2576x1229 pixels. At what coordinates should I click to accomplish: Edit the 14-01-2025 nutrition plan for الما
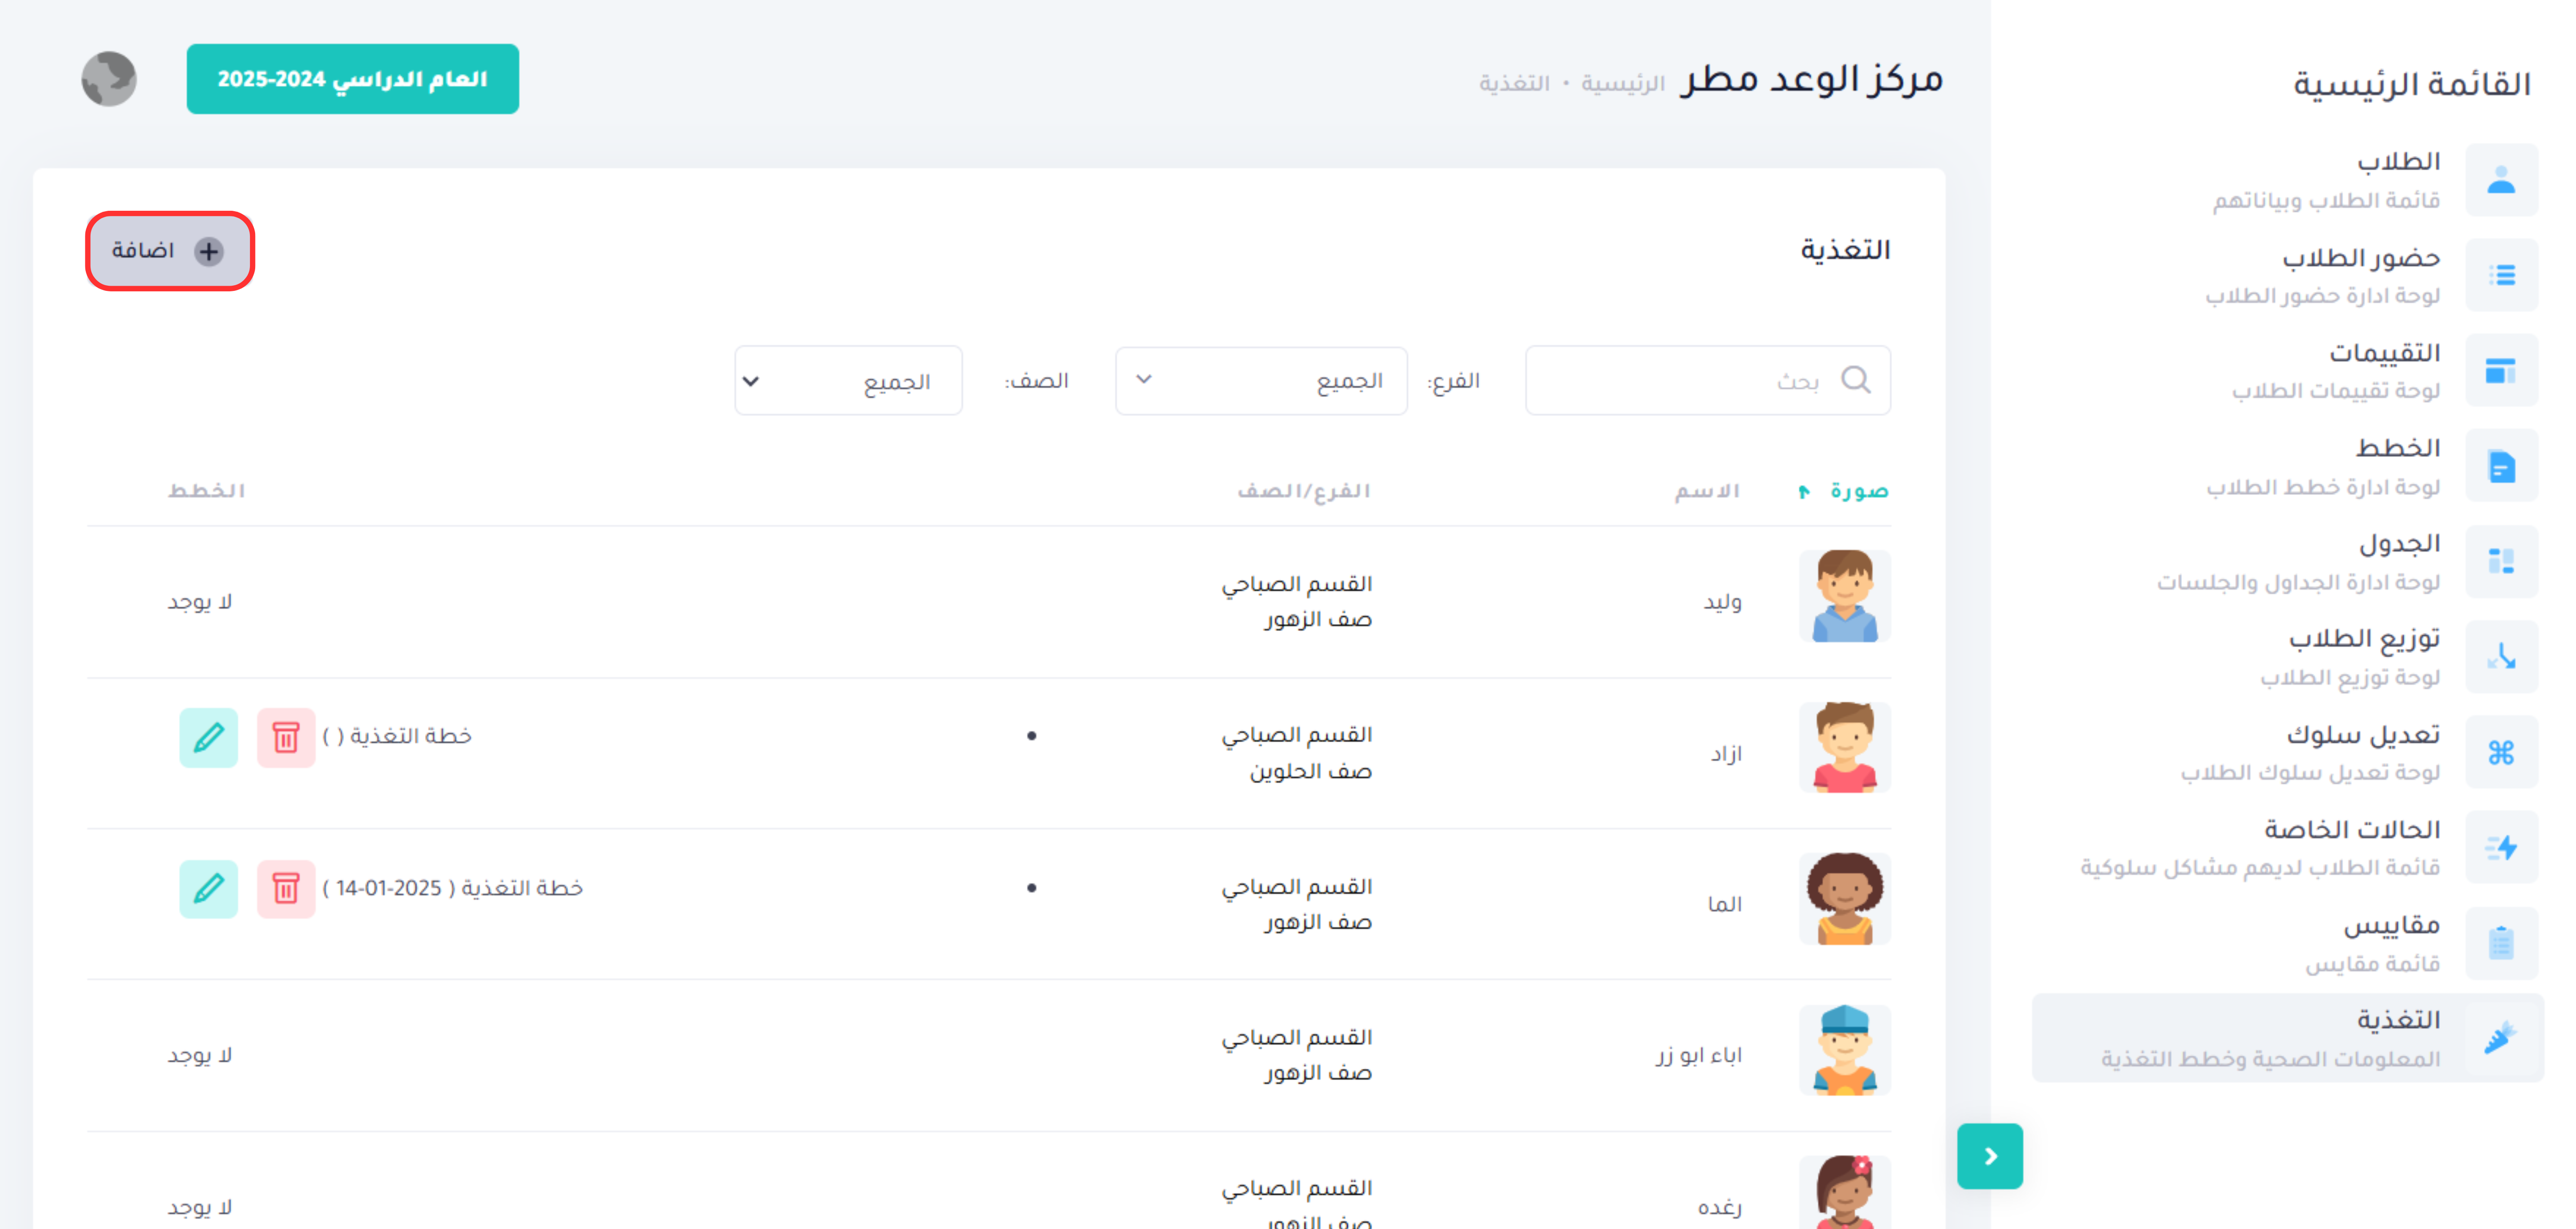tap(209, 889)
